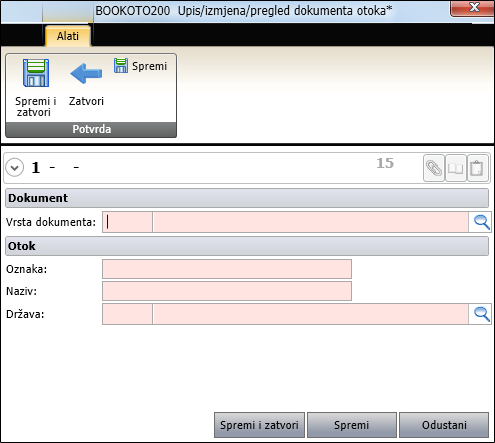Close the BOOKOTO200 window
The image size is (495, 443).
[473, 8]
